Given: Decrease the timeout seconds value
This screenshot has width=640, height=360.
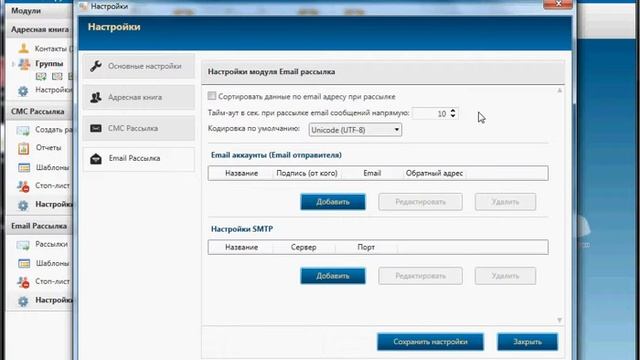Looking at the screenshot, I should point(453,116).
